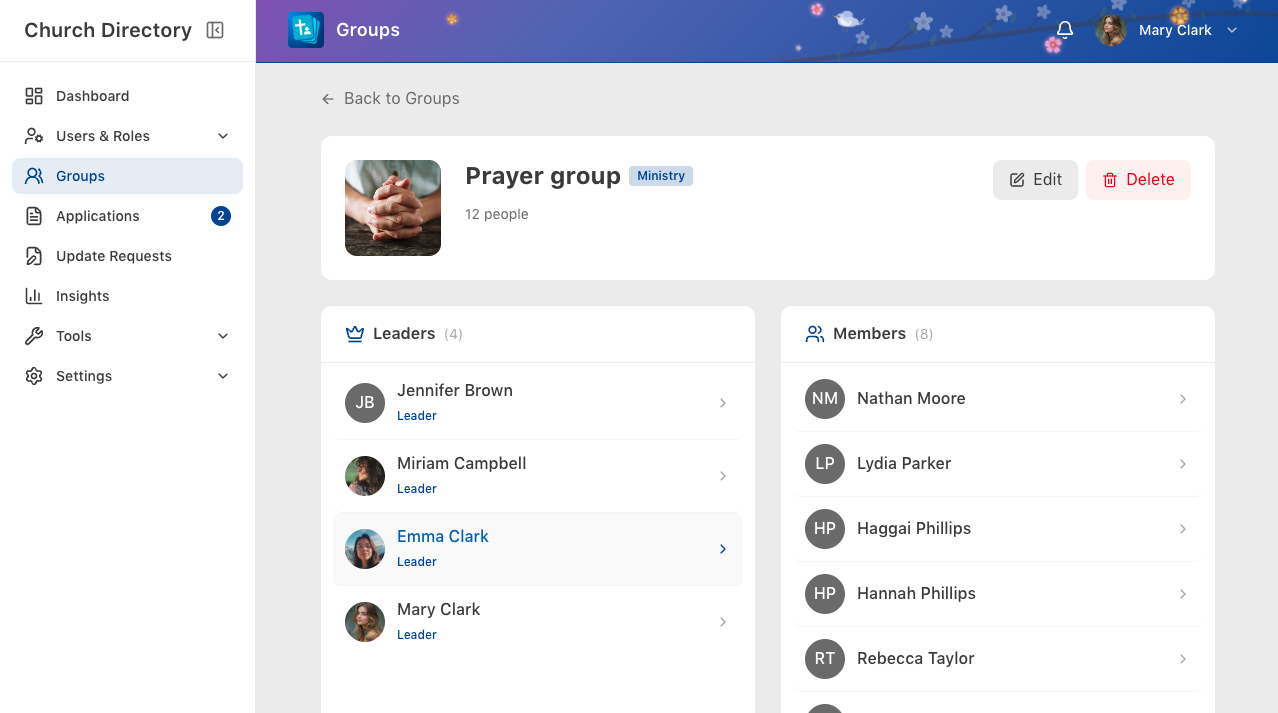
Task: Click the JB avatar for Jennifer Brown
Action: tap(365, 403)
